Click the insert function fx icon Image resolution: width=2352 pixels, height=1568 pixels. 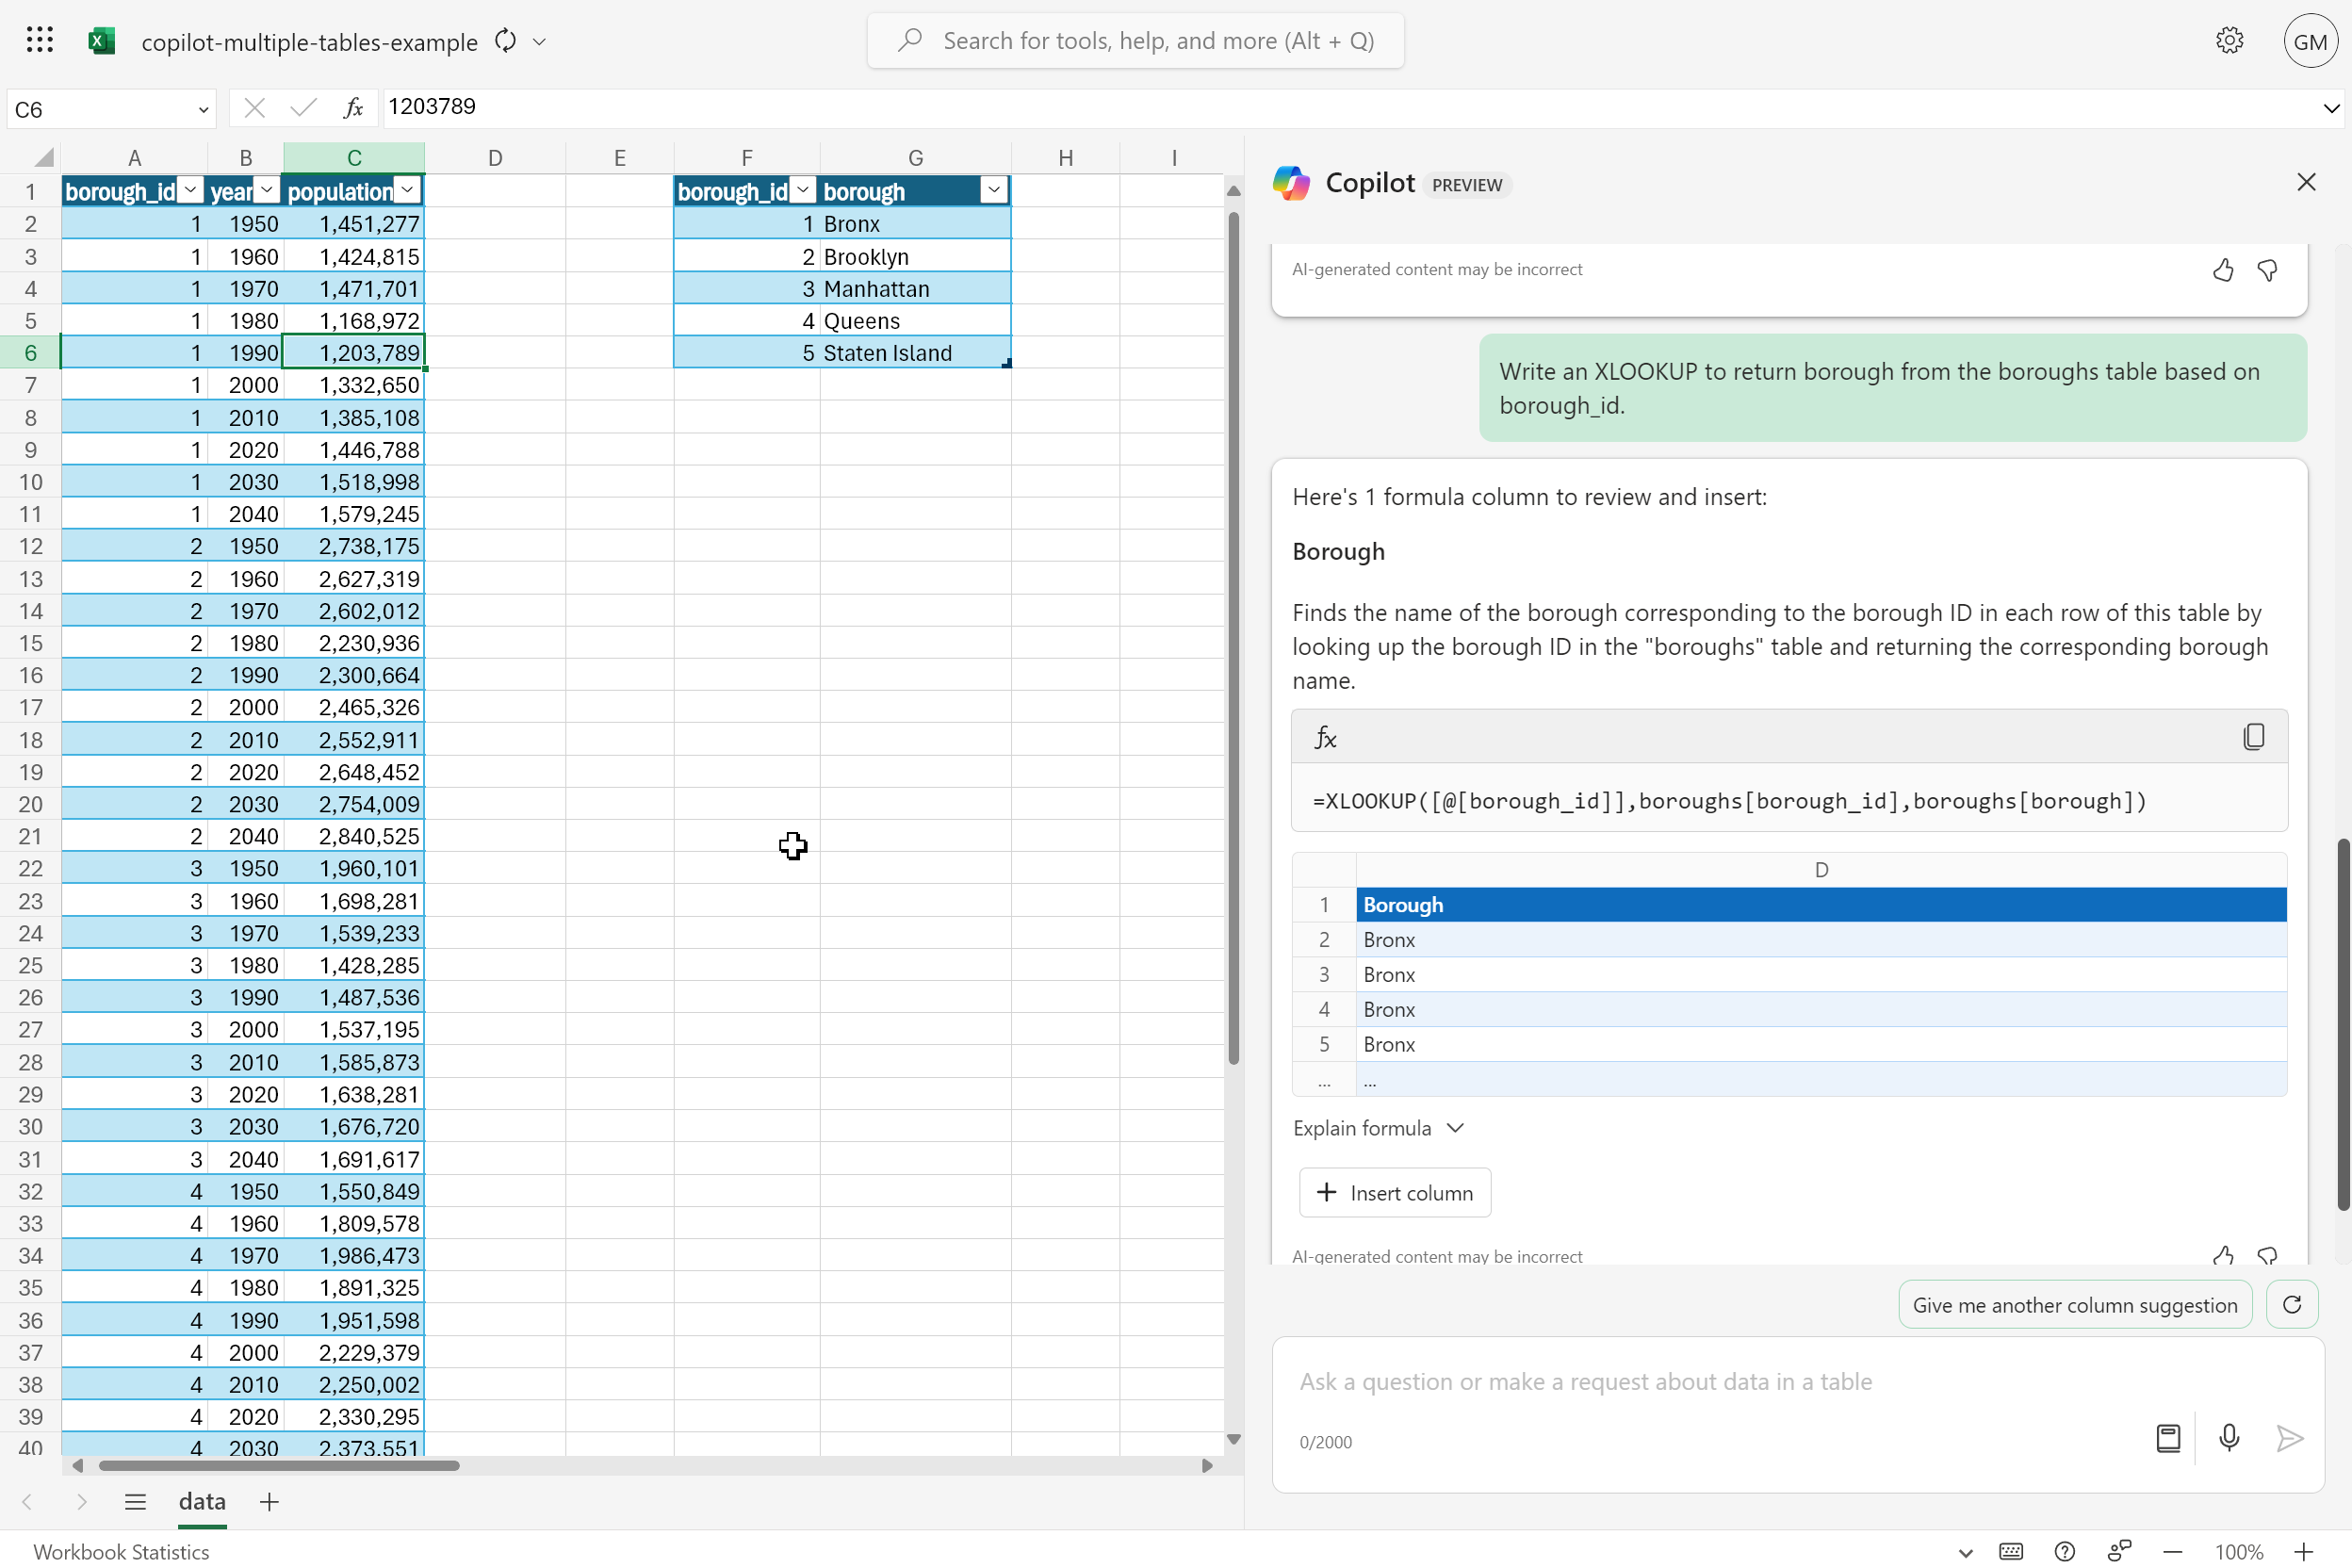pos(353,108)
